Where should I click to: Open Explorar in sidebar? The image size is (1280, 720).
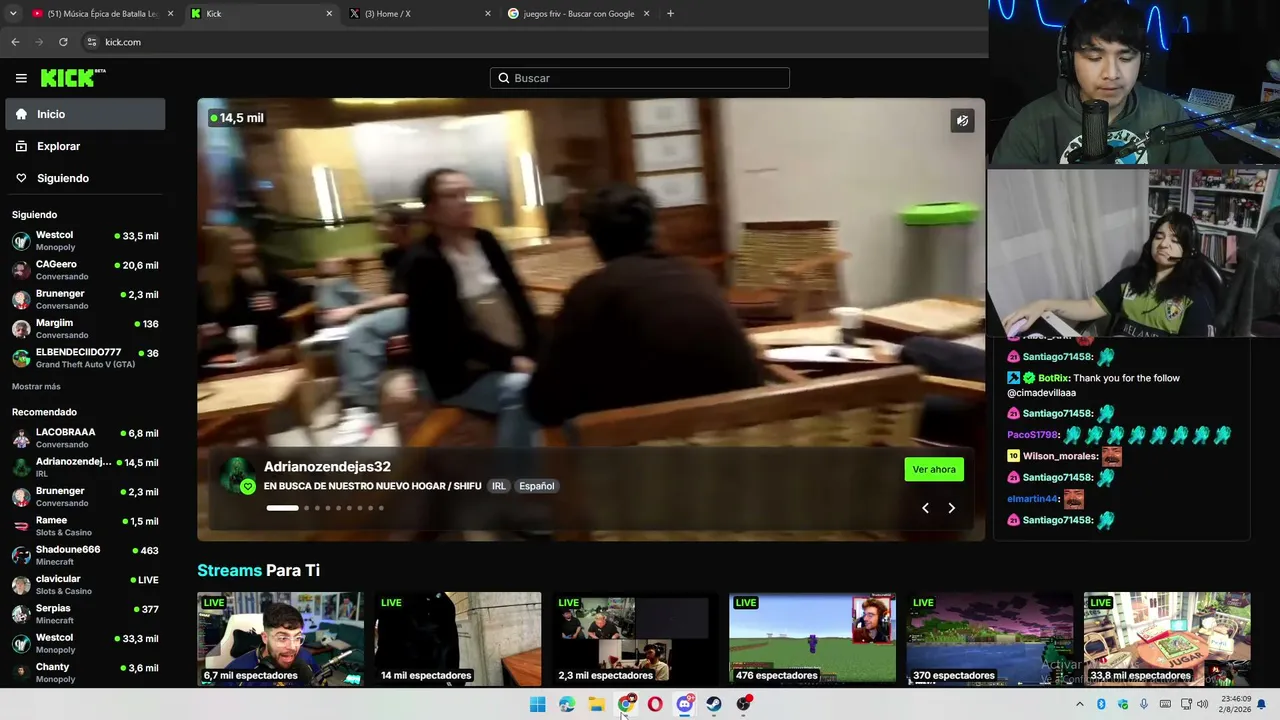(85, 146)
